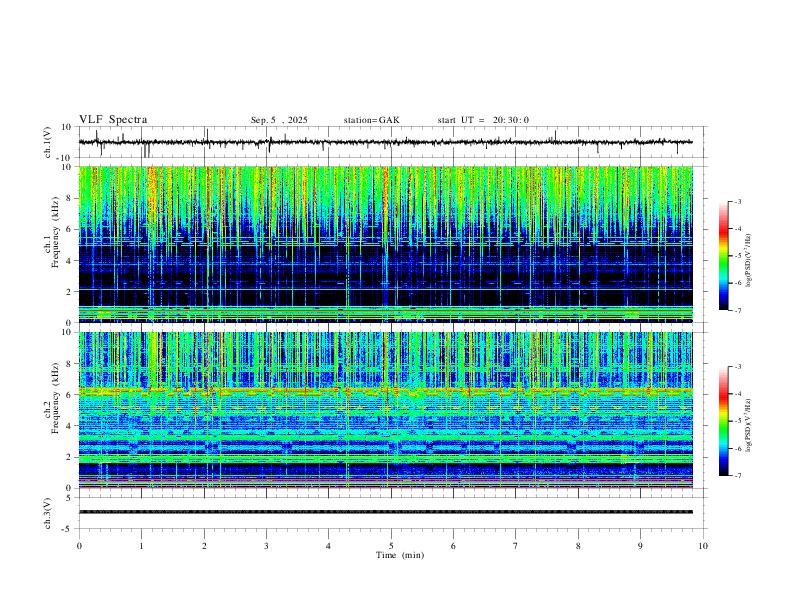Click the ch.1 "Frequency (kHz)" axis title
The width and height of the screenshot is (792, 612).
click(x=55, y=233)
